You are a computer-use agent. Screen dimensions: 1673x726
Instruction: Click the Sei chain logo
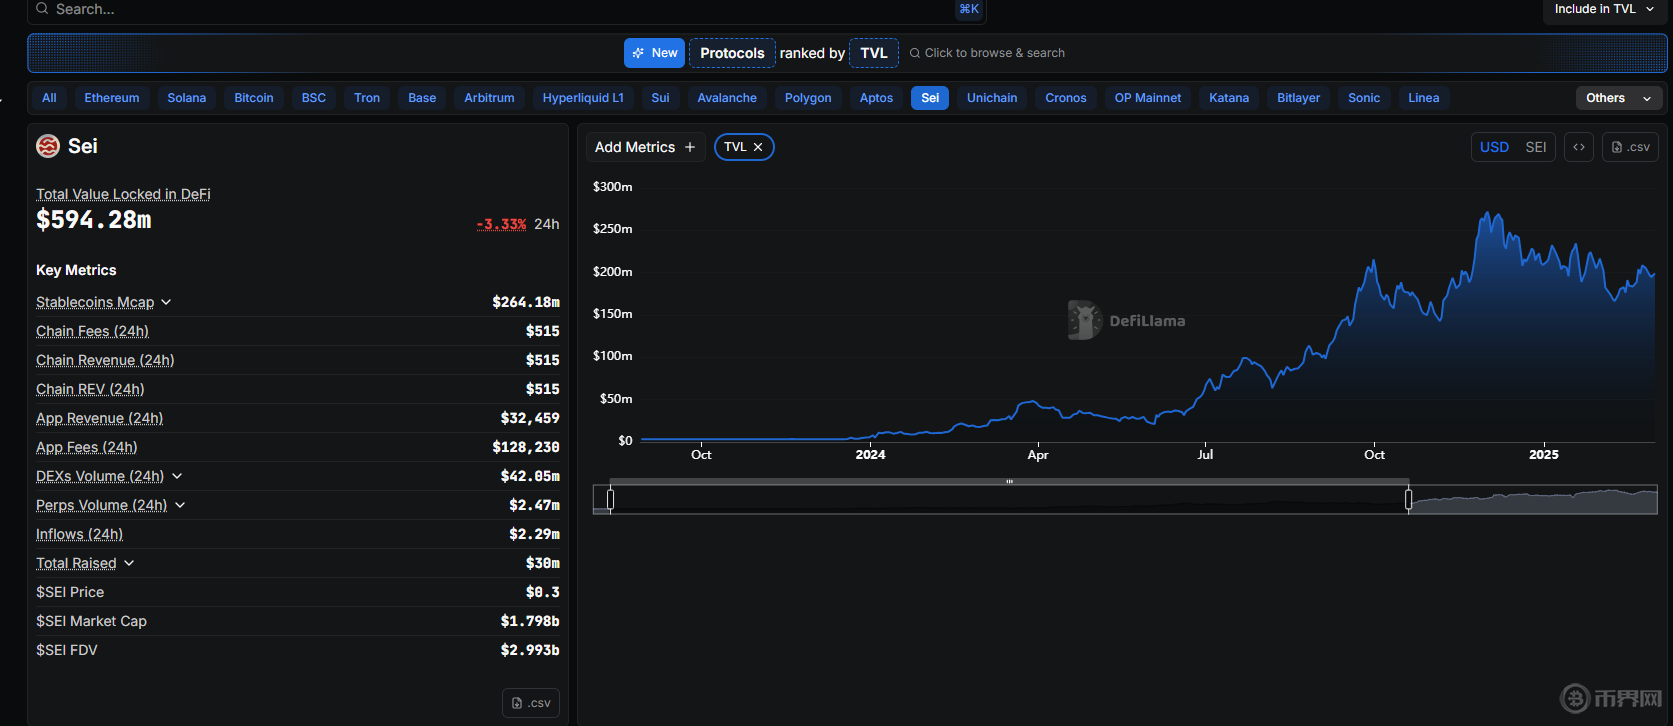tap(48, 146)
